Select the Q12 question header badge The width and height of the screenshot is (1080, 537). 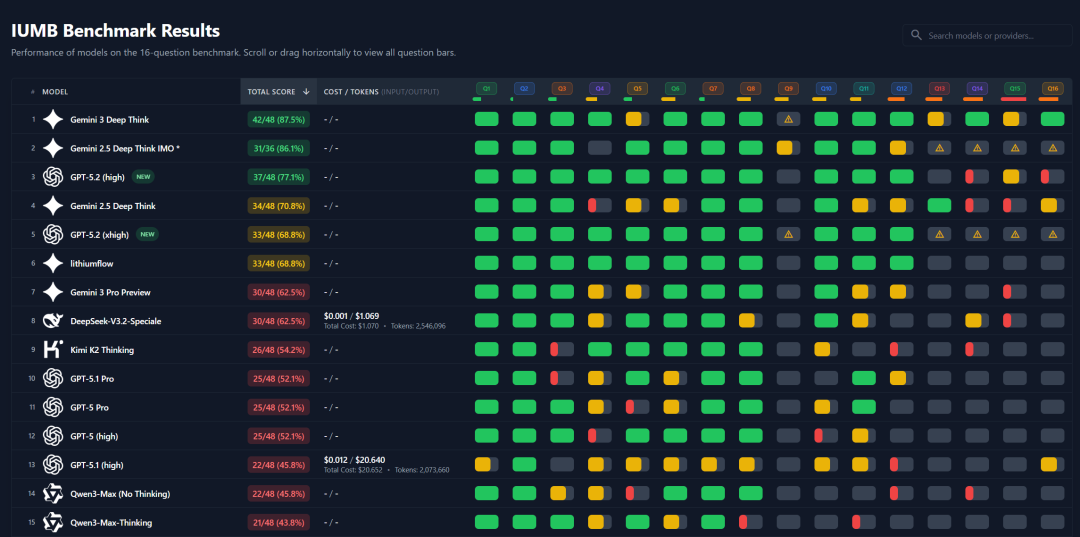(902, 89)
